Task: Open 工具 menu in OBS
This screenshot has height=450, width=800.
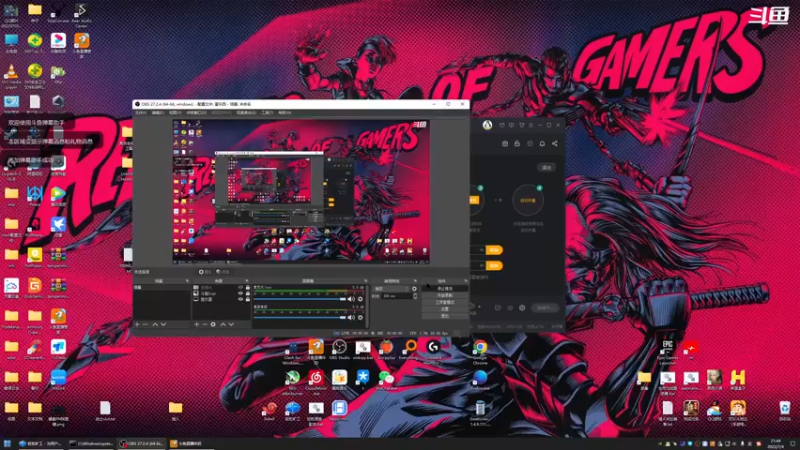Action: [267, 113]
